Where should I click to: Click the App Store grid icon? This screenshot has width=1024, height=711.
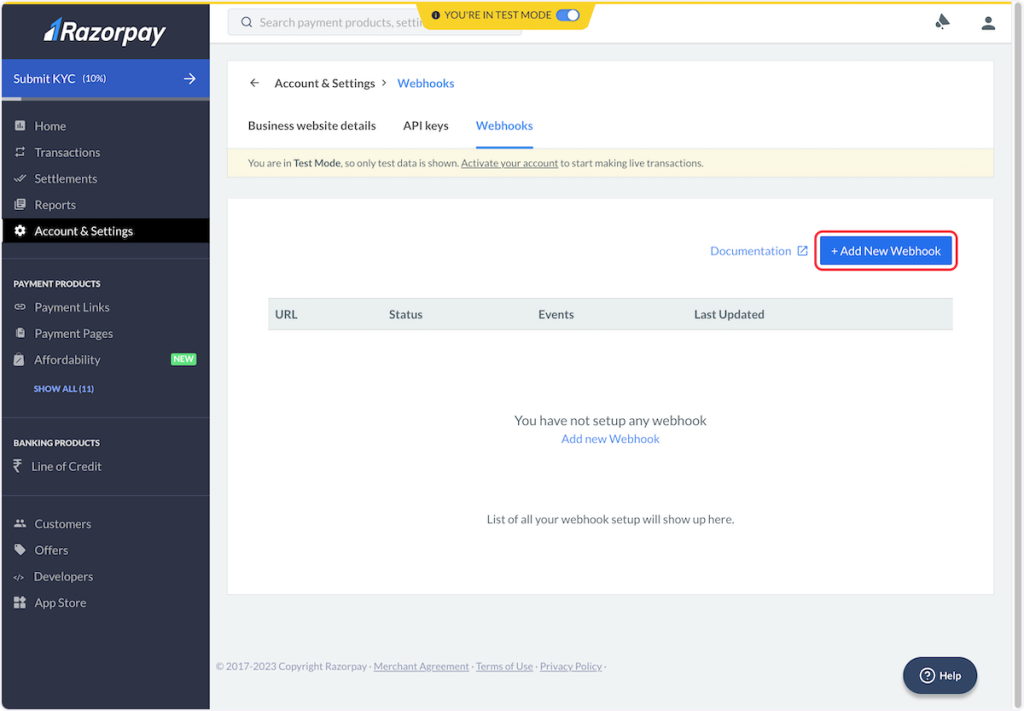[x=20, y=603]
